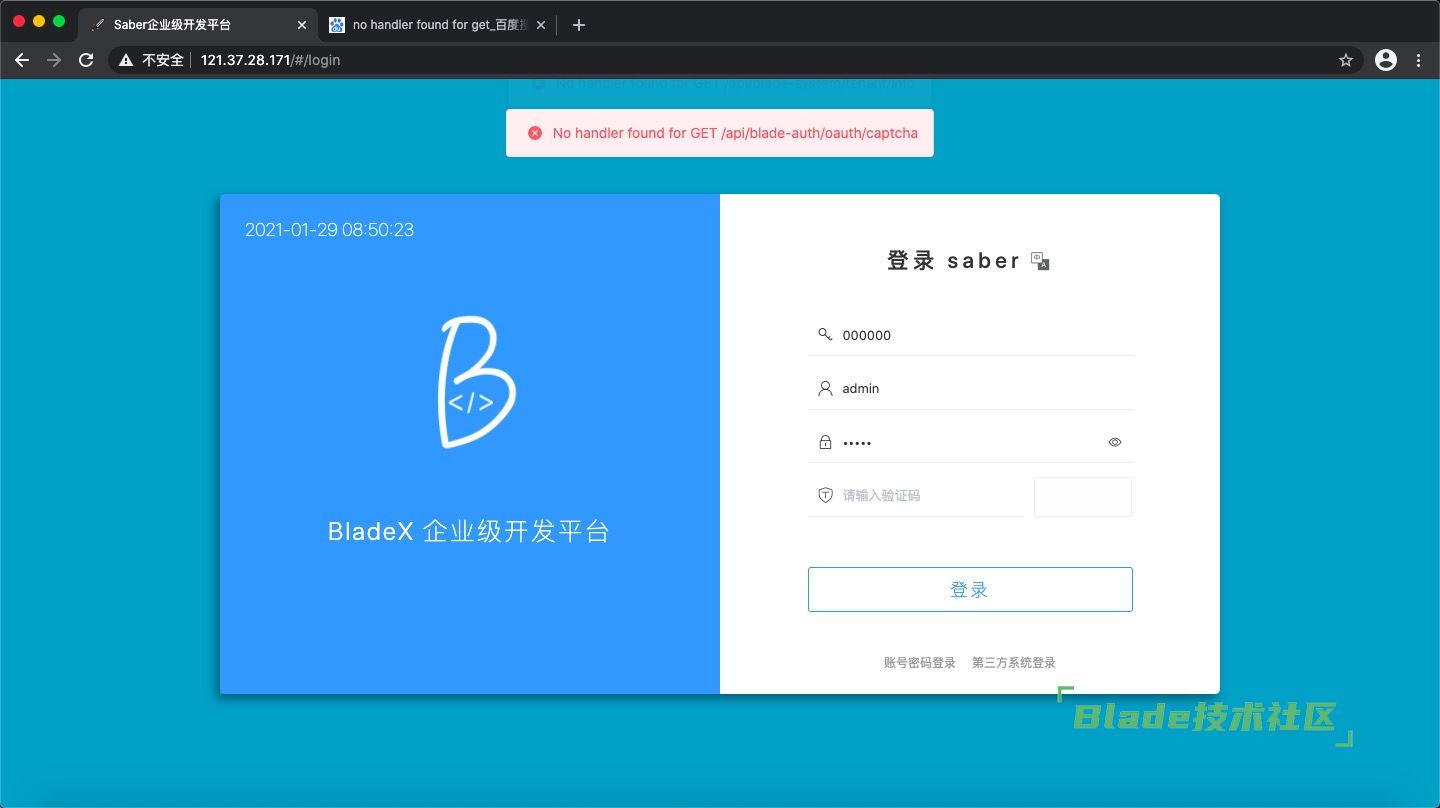Screen dimensions: 1440x808
Task: Choose 账号密码登录 login method
Action: (920, 663)
